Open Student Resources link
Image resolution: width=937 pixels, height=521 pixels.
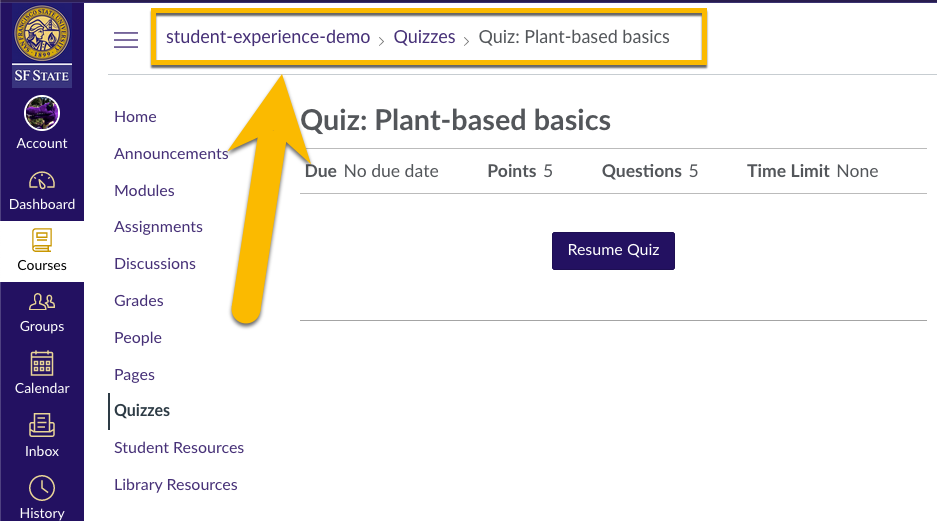179,448
